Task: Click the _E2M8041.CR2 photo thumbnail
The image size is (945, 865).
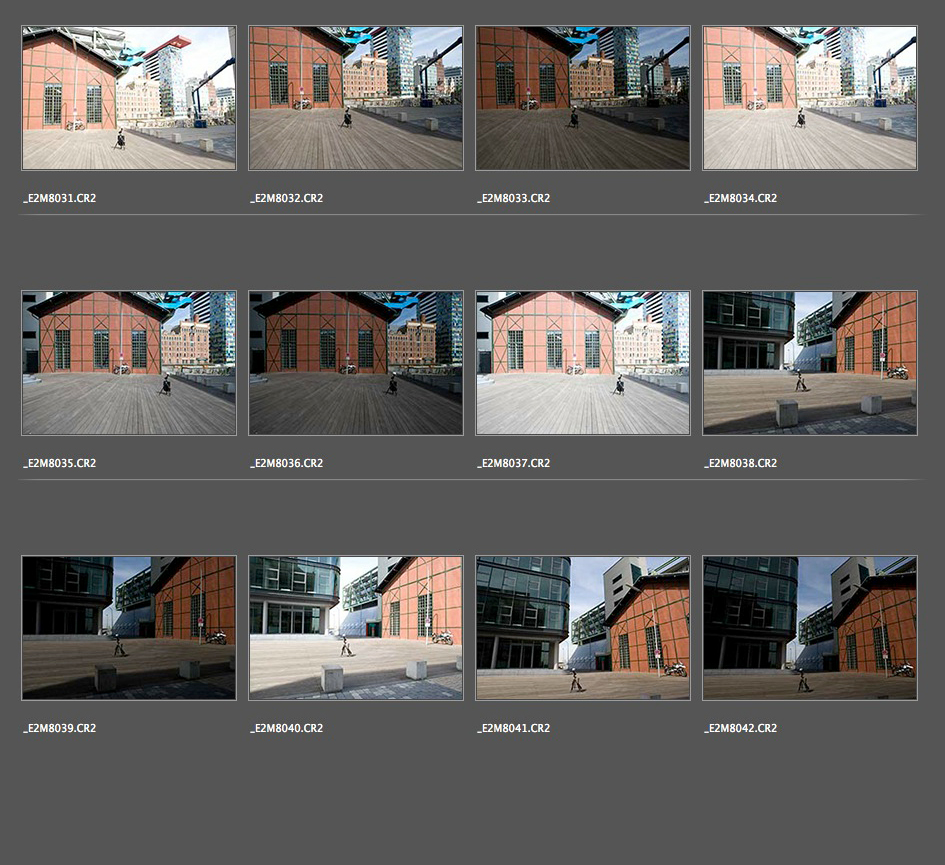Action: [x=583, y=628]
